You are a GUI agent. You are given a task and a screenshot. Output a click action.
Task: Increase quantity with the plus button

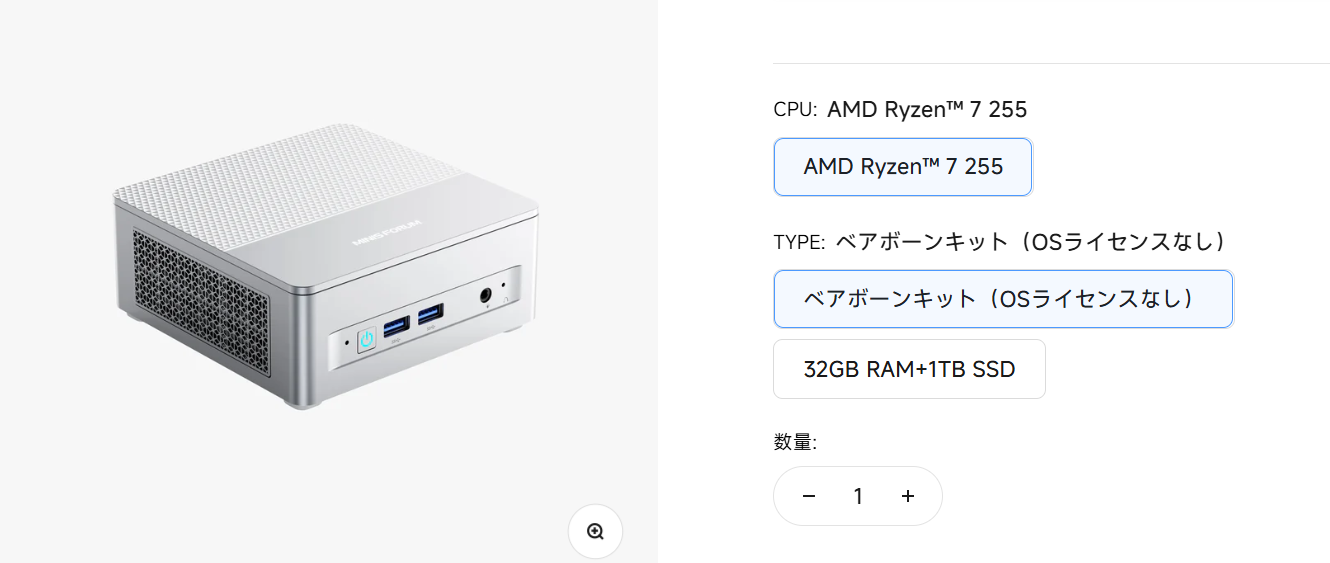(908, 496)
